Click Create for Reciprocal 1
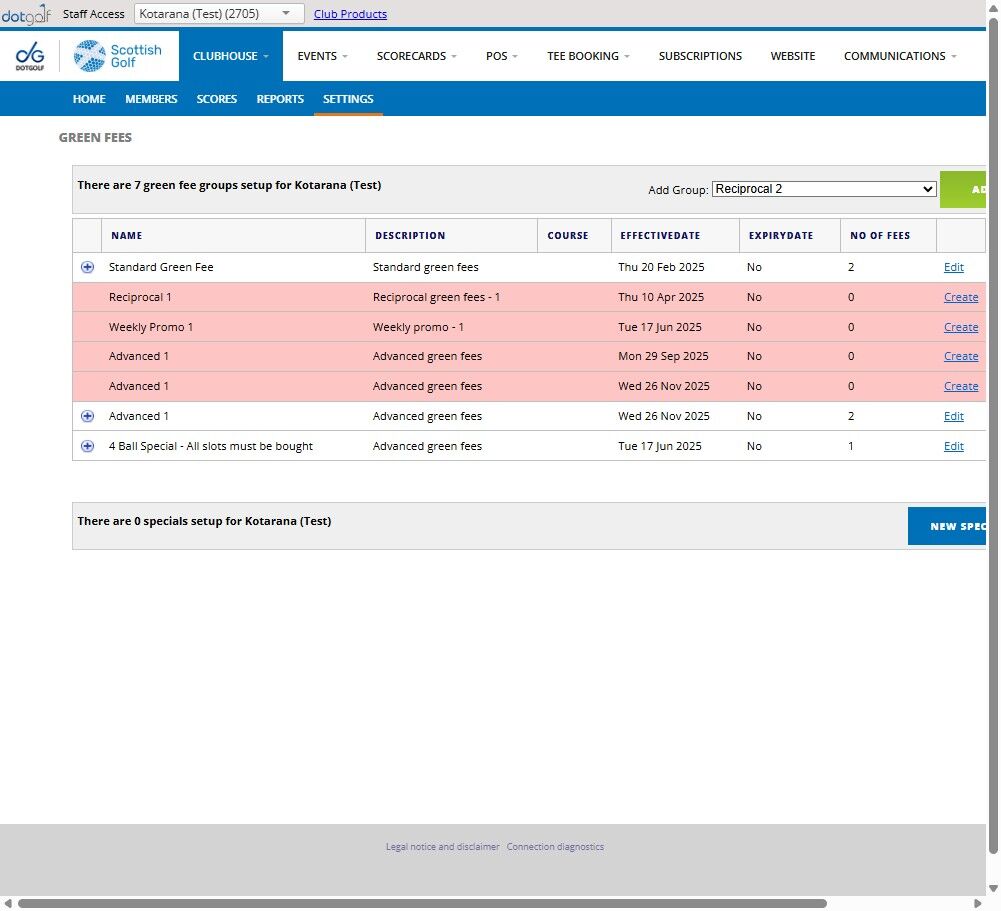Screen dimensions: 1001x911 961,297
